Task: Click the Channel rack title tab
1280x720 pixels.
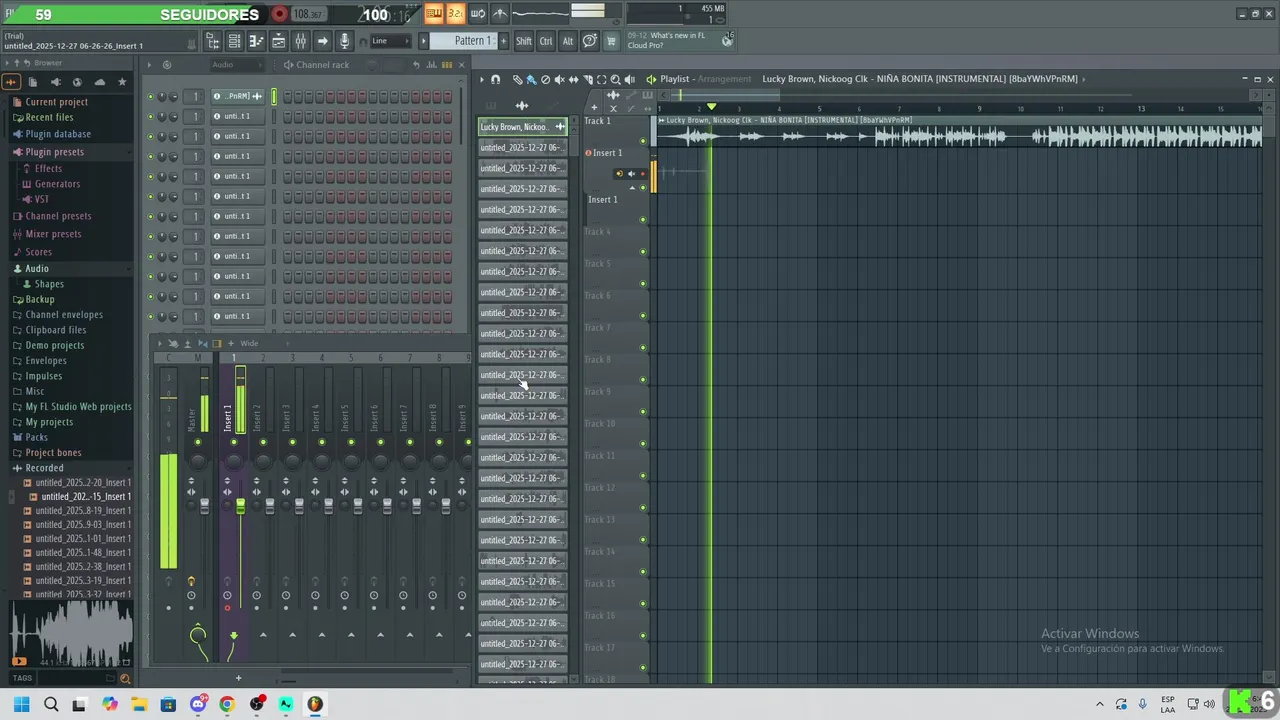Action: pyautogui.click(x=322, y=65)
